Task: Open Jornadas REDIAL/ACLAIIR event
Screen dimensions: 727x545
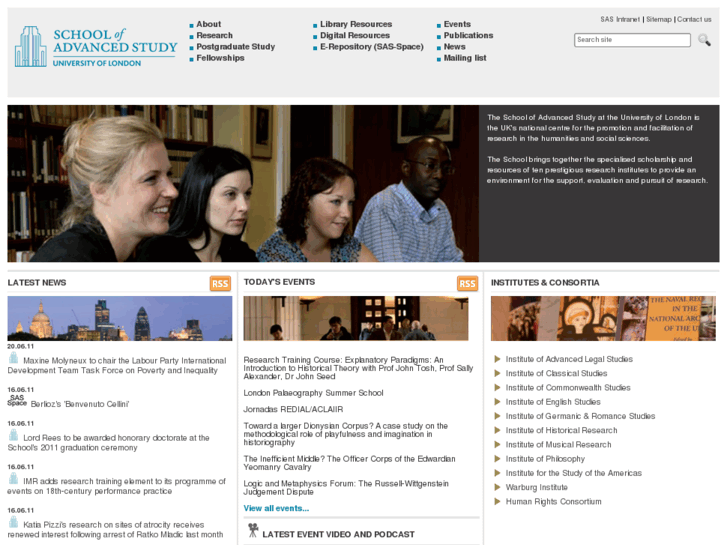Action: coord(293,410)
